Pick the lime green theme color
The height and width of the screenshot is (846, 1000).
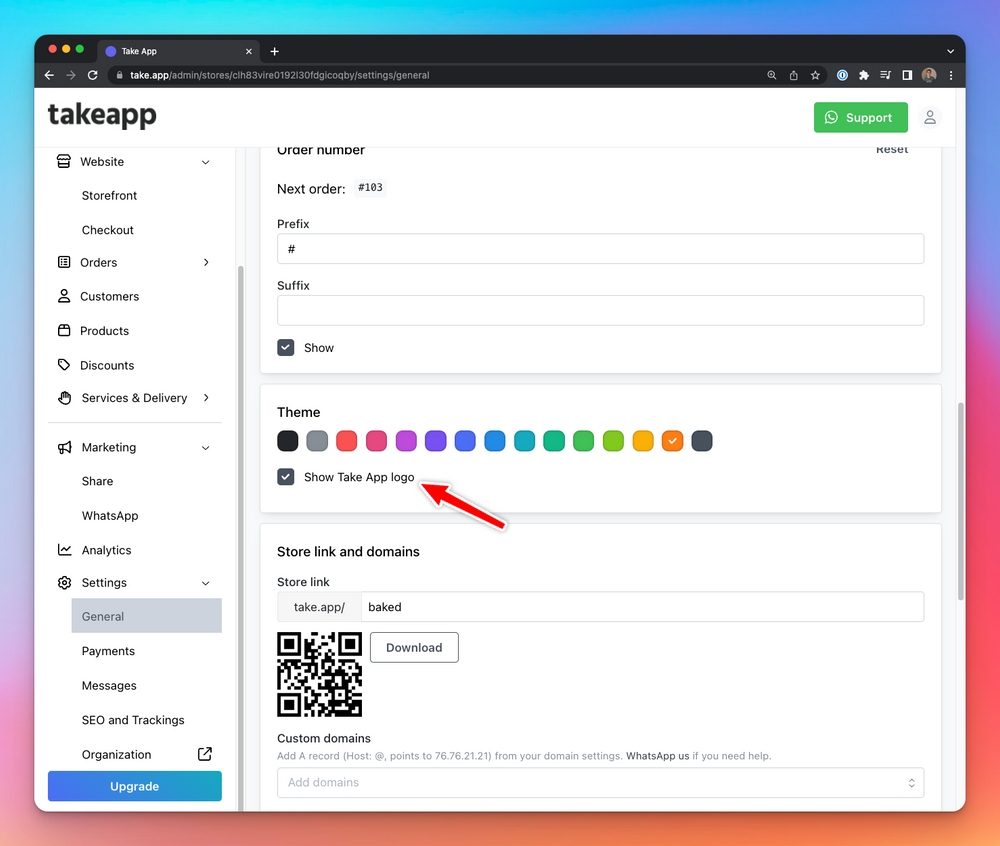point(613,441)
